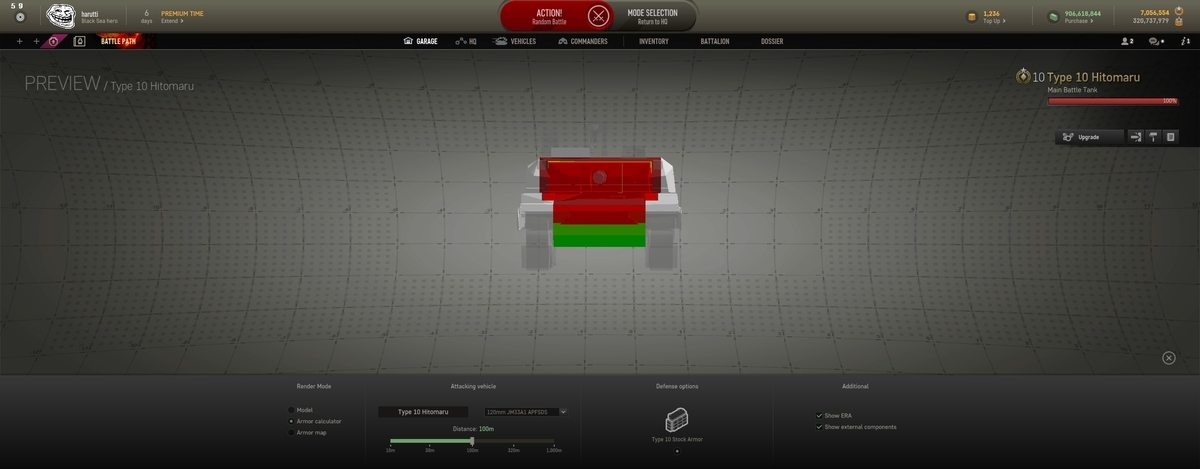
Task: Click the document details icon beside paint roller
Action: point(1170,137)
